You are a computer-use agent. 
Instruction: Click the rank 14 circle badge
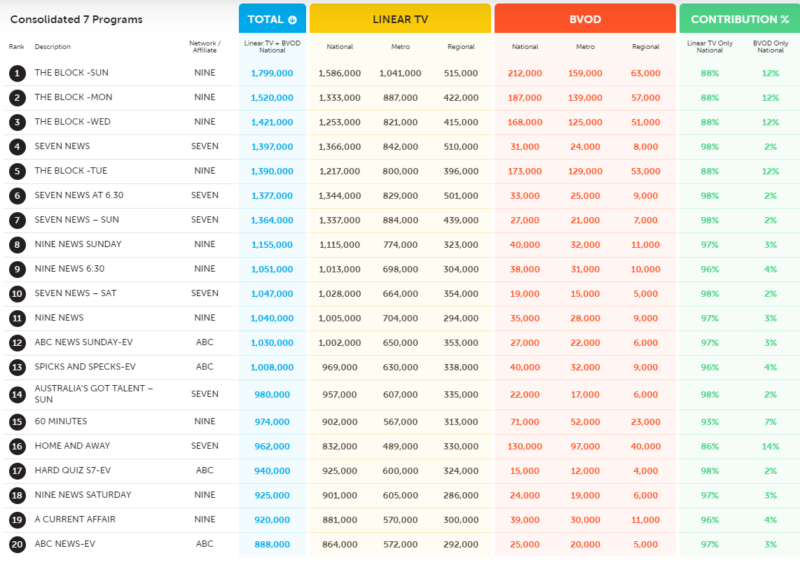click(x=17, y=394)
